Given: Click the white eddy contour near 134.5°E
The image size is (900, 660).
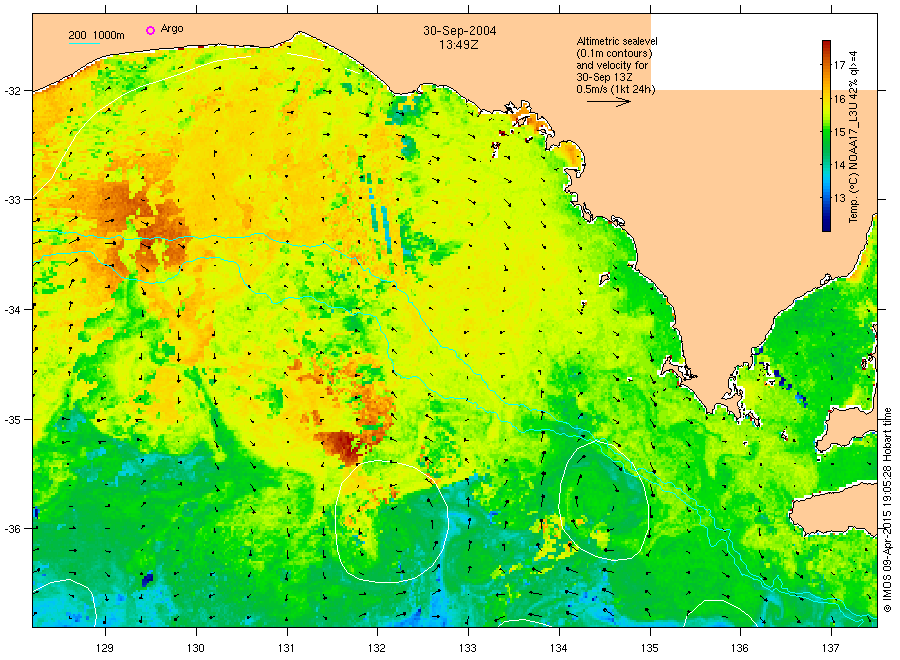Looking at the screenshot, I should [604, 499].
